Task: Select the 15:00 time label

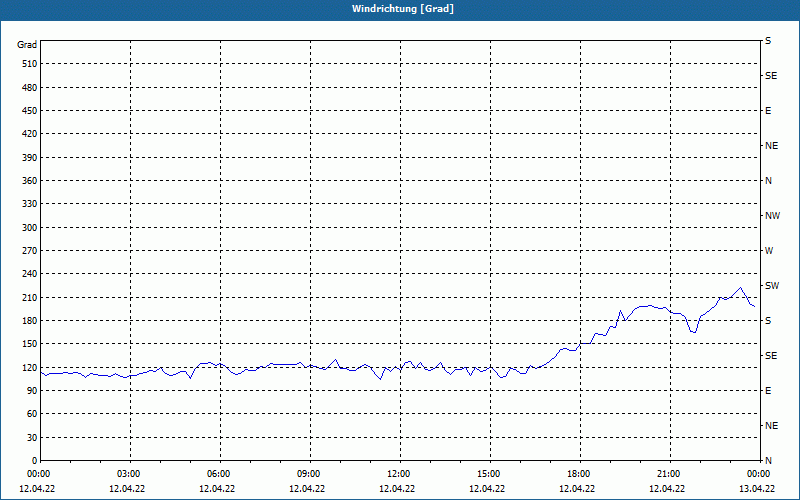Action: 488,474
